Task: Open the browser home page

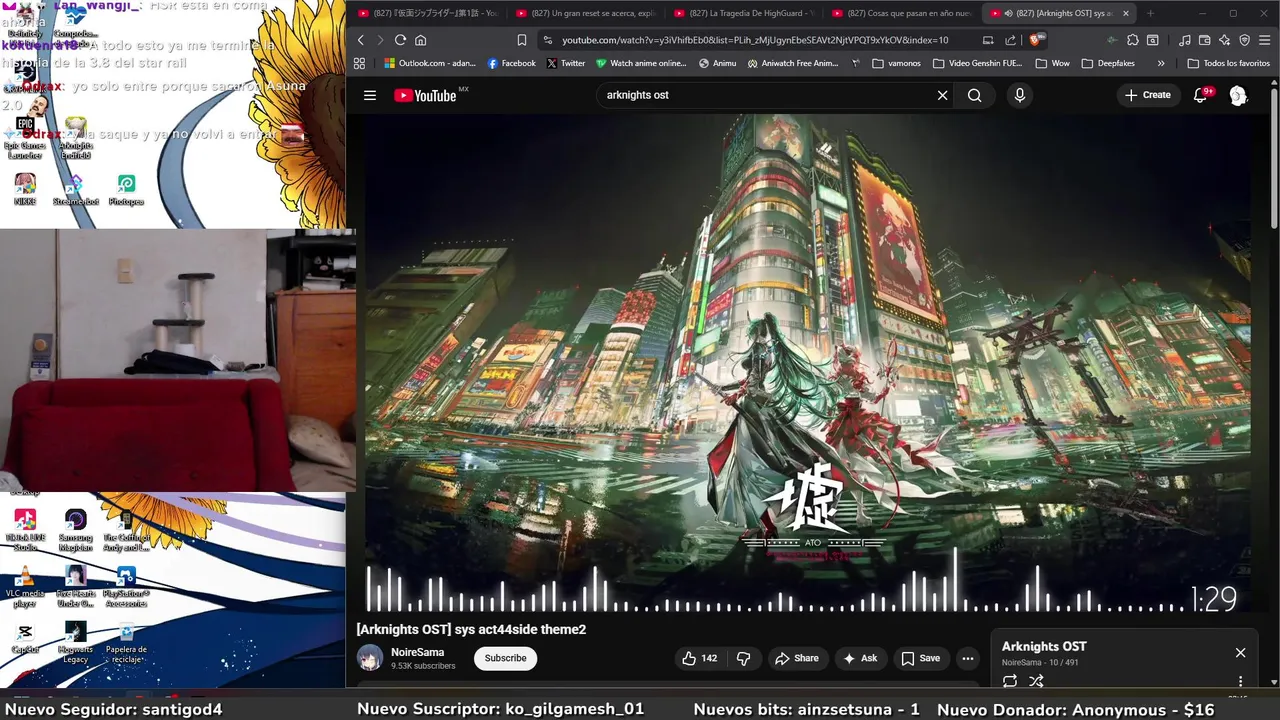Action: pos(420,40)
